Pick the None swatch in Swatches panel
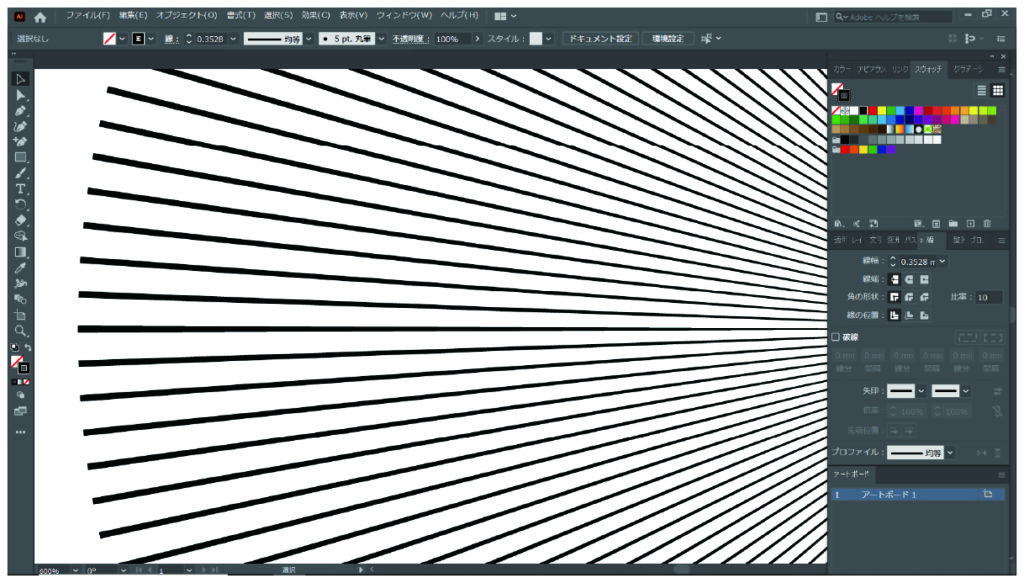 tap(835, 110)
